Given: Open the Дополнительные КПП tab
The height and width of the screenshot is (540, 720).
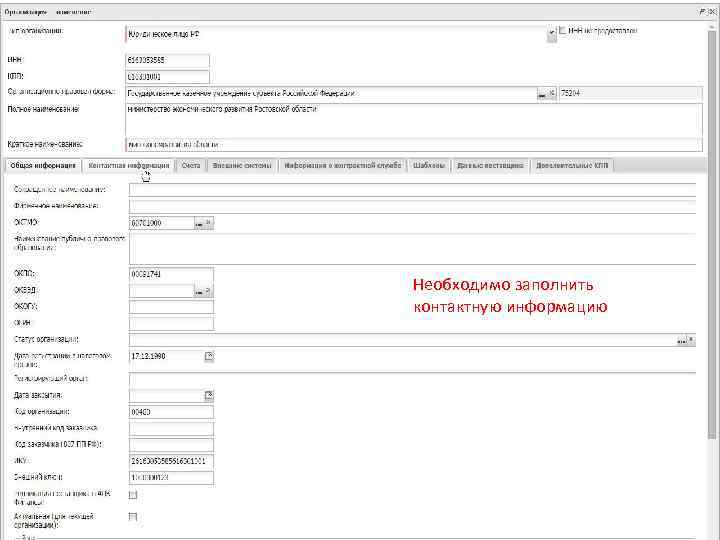Looking at the screenshot, I should pyautogui.click(x=572, y=166).
